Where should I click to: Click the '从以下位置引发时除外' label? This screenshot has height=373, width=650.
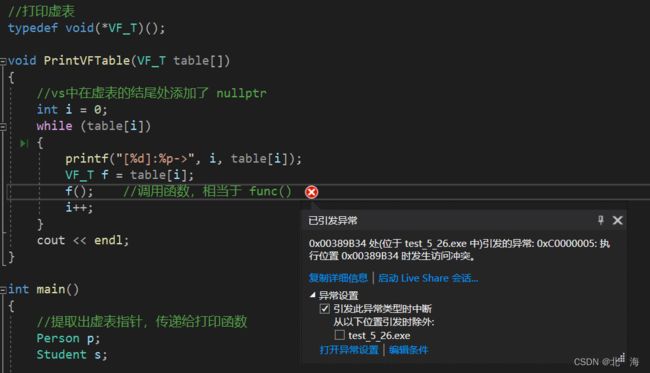(x=383, y=322)
